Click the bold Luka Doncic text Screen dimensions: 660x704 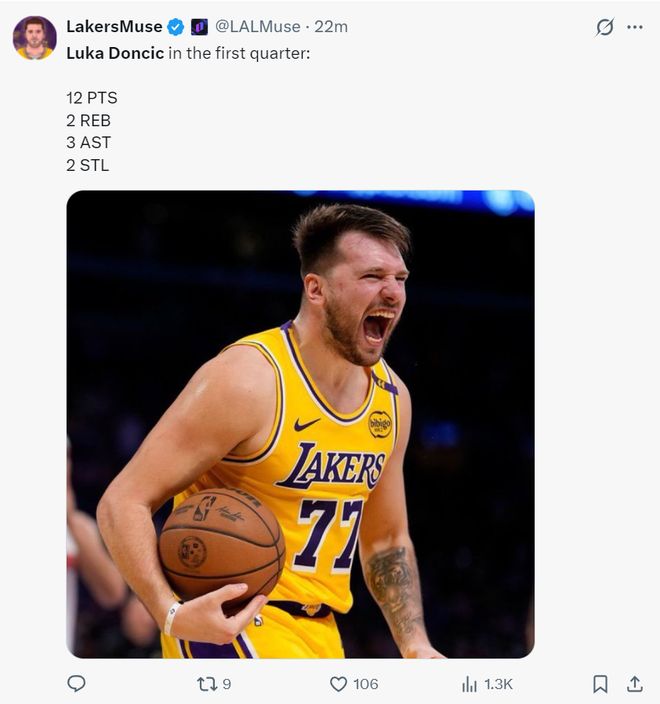click(x=115, y=53)
